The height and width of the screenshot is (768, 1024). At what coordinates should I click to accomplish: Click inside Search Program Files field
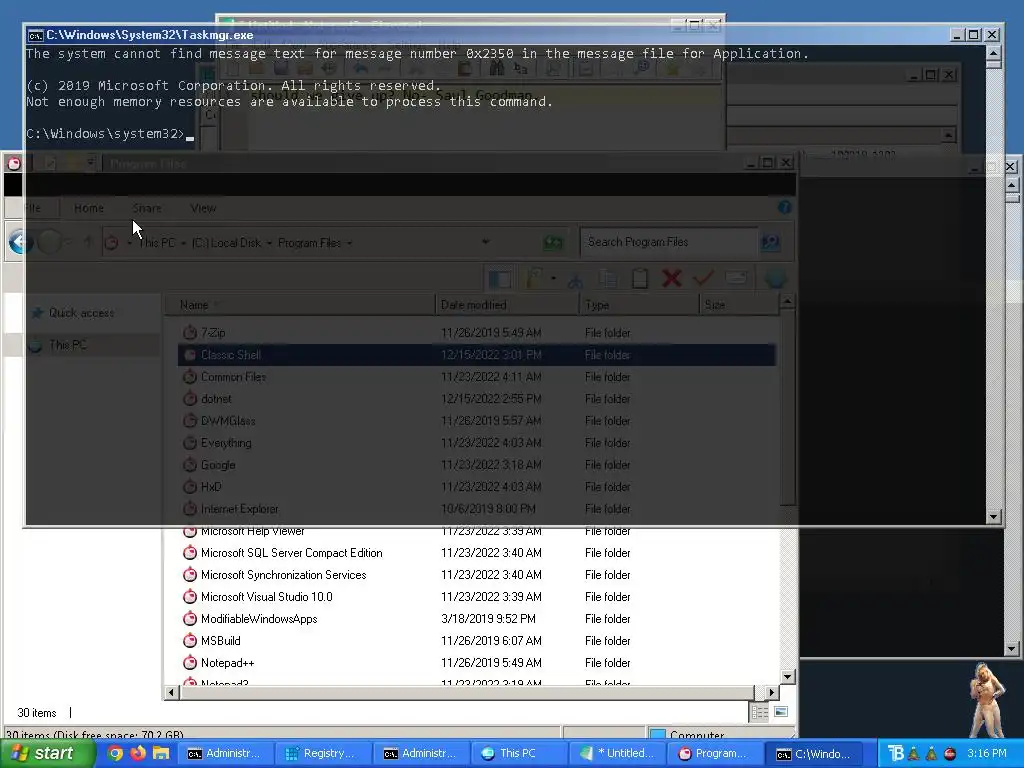[669, 242]
